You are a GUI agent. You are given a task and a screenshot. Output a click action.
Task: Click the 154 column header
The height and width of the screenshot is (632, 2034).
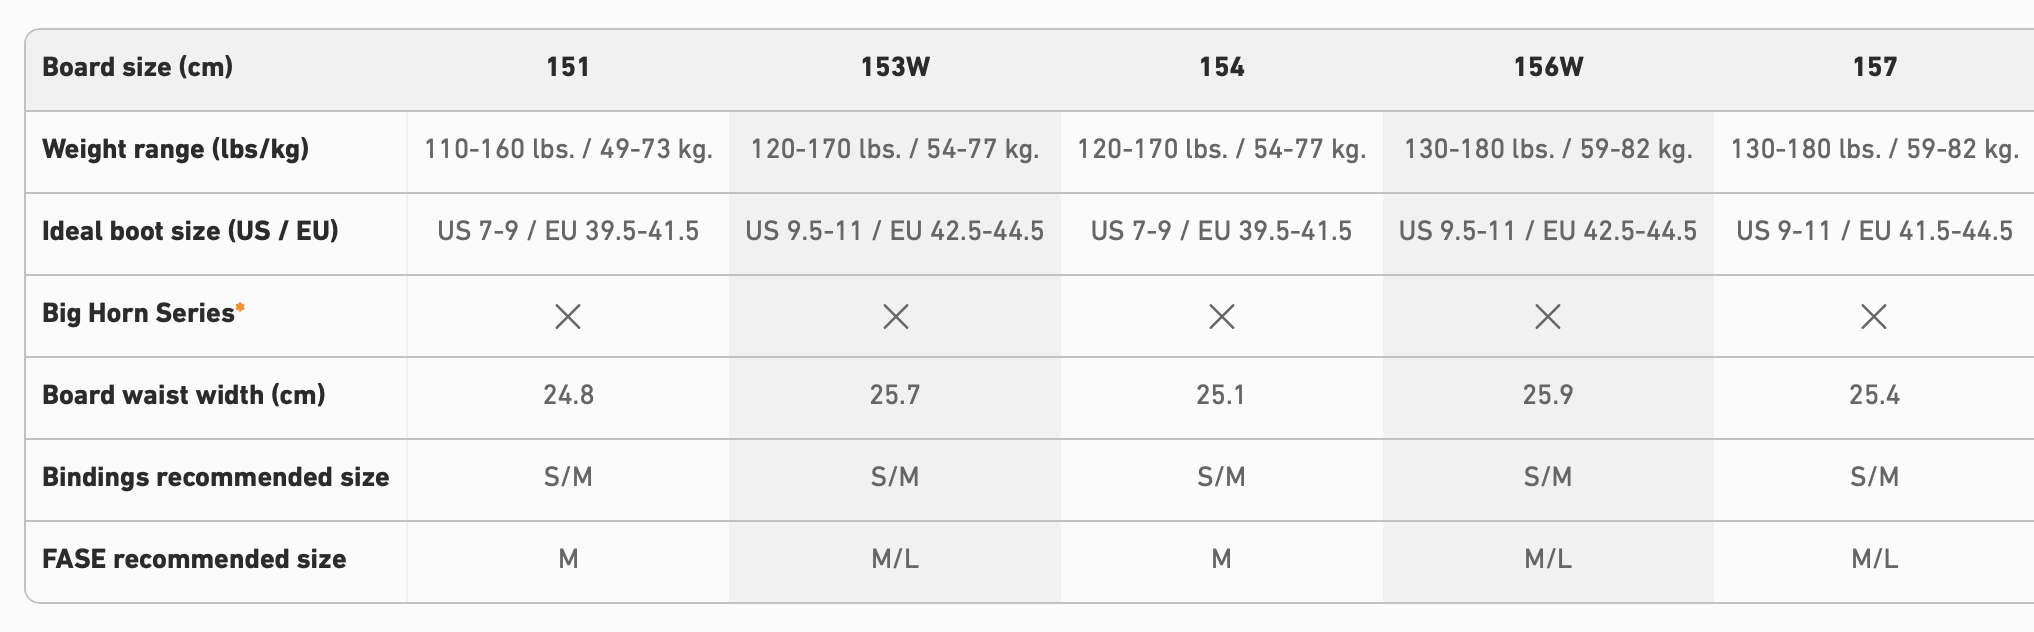click(x=1221, y=67)
